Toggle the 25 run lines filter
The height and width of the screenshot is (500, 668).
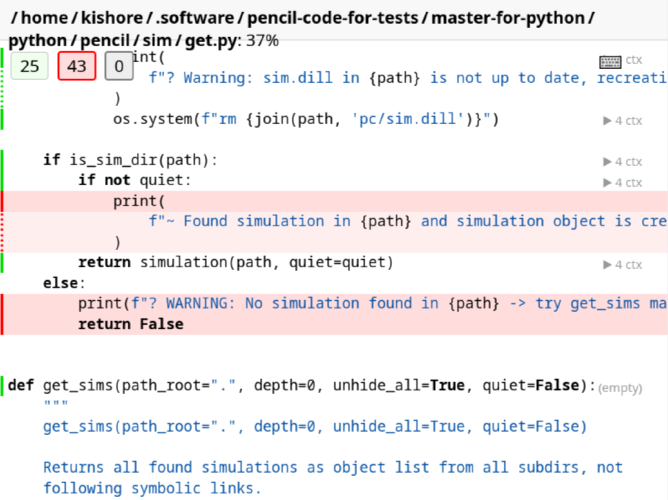(x=30, y=67)
